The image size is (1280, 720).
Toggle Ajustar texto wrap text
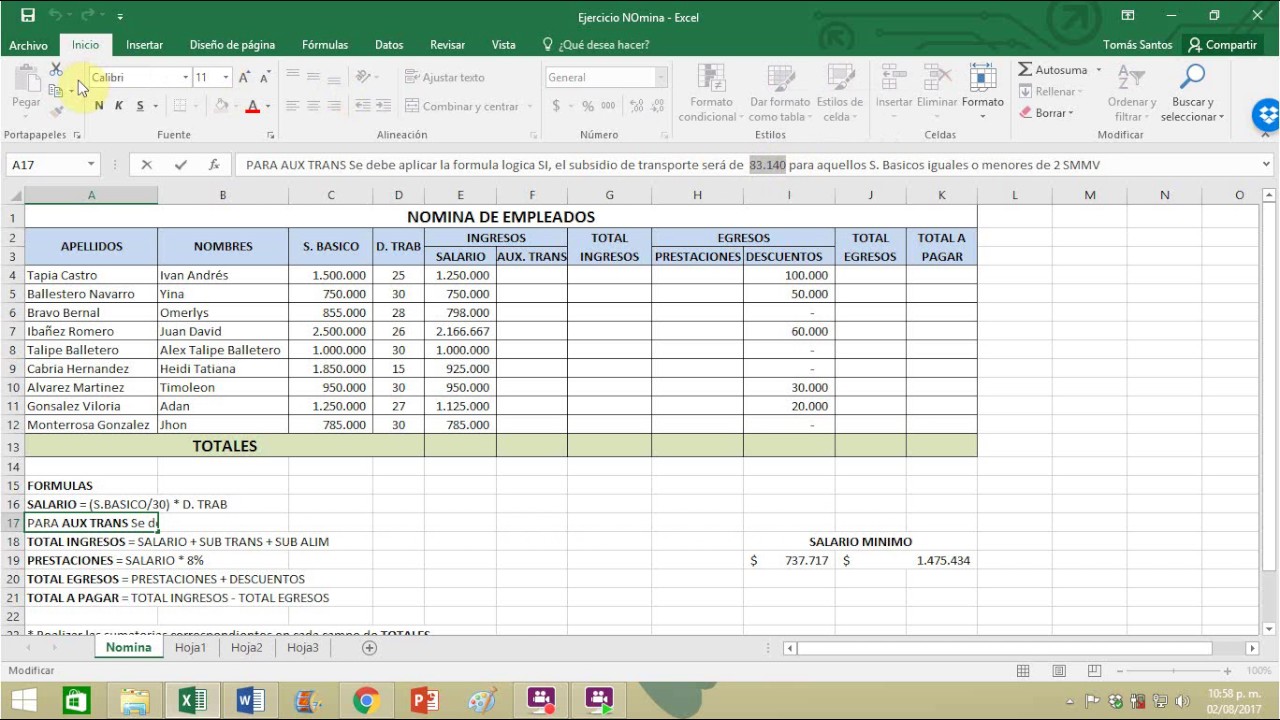[445, 77]
